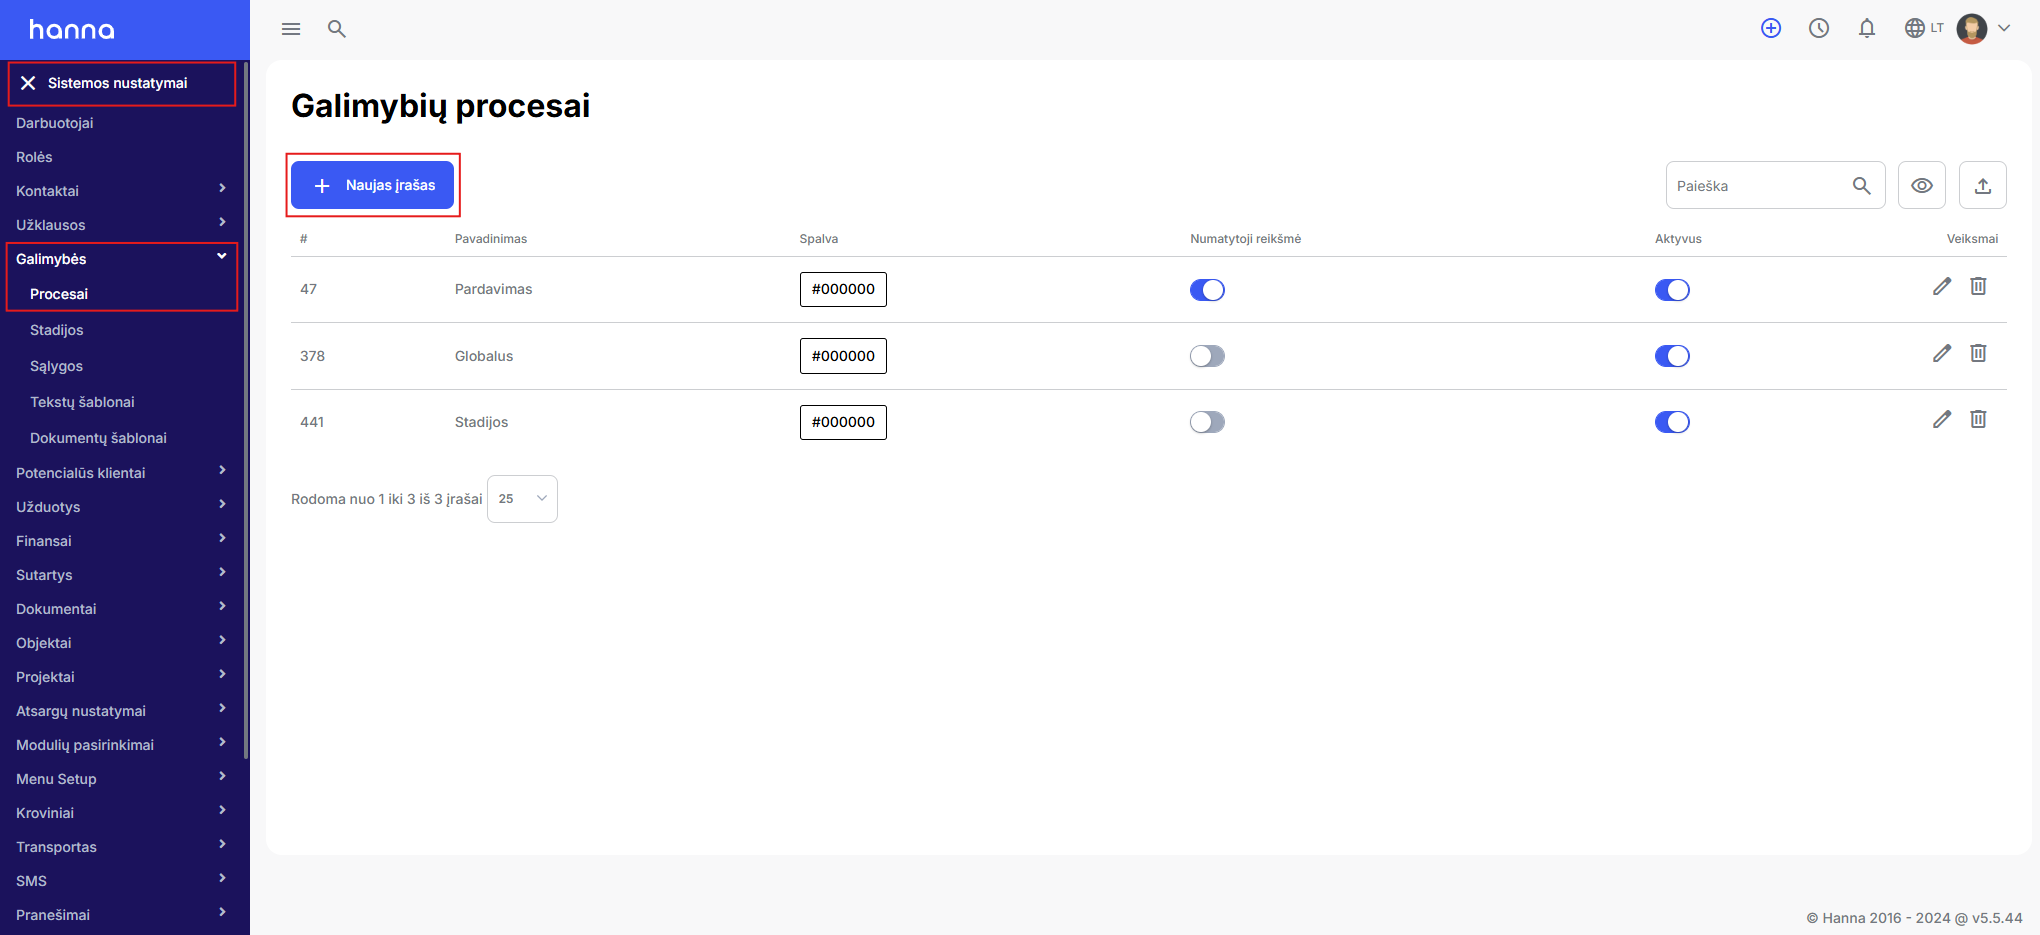
Task: Open Darbuotojai in sidebar
Action: [x=55, y=123]
